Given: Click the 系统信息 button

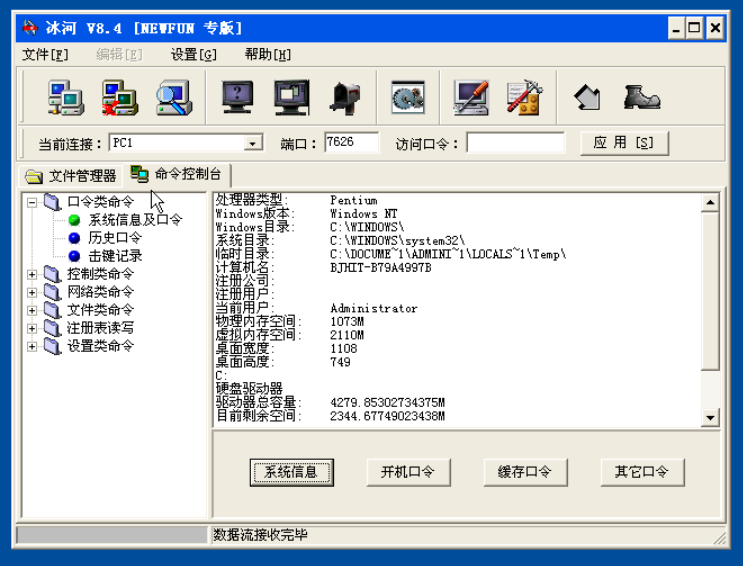Looking at the screenshot, I should click(291, 472).
